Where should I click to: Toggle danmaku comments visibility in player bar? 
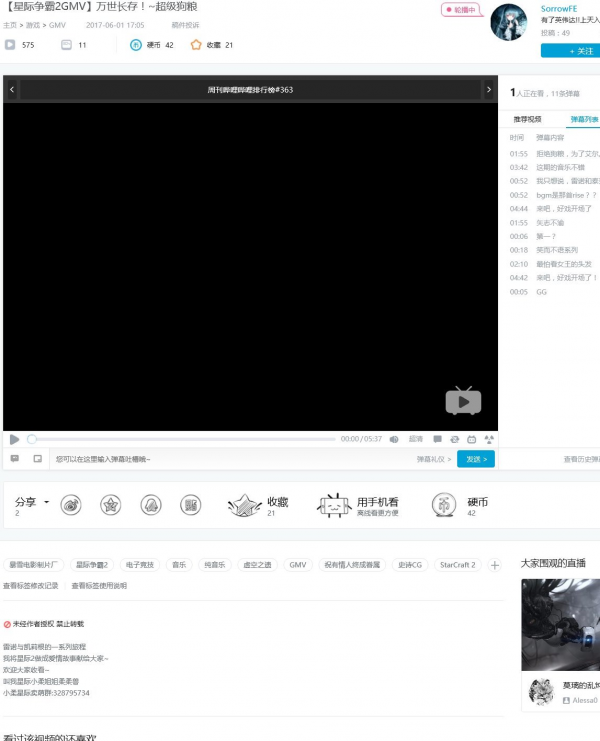(x=437, y=439)
